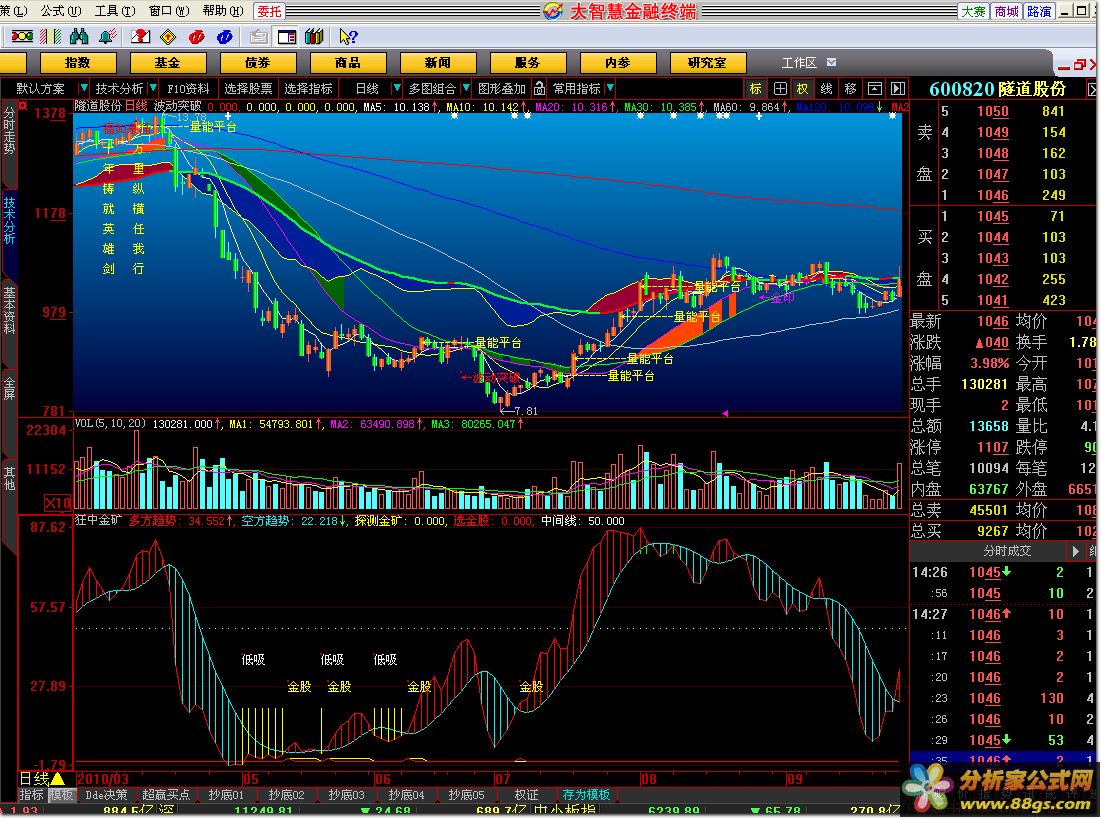Click 存为模板 at the bottom bar
Viewport: 1102px width, 819px height.
(586, 794)
